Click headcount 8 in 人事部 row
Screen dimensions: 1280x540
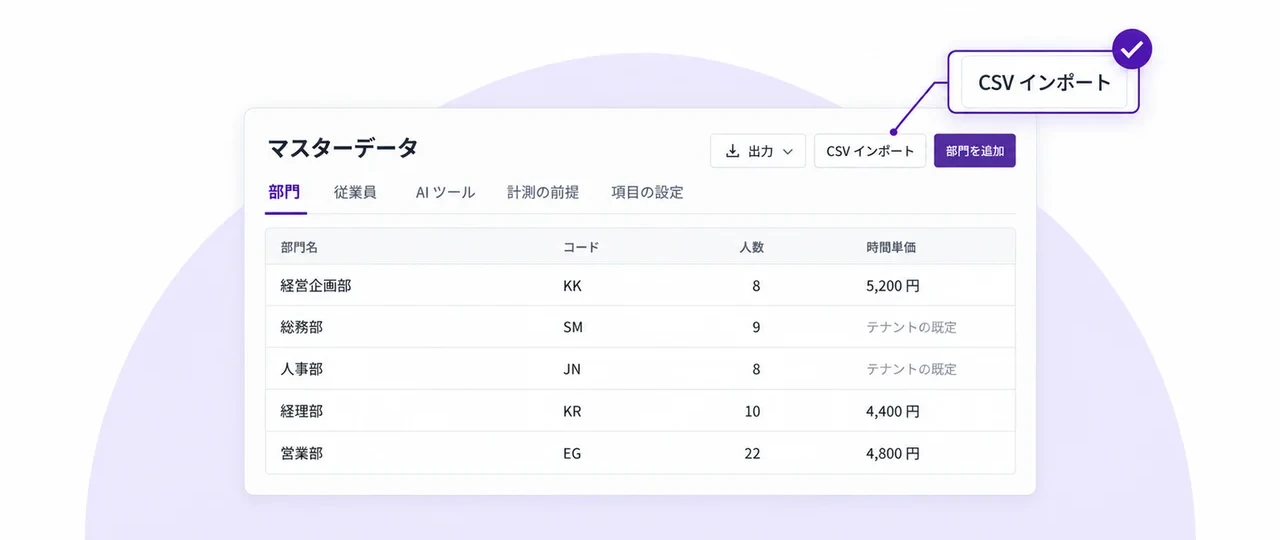(x=756, y=369)
